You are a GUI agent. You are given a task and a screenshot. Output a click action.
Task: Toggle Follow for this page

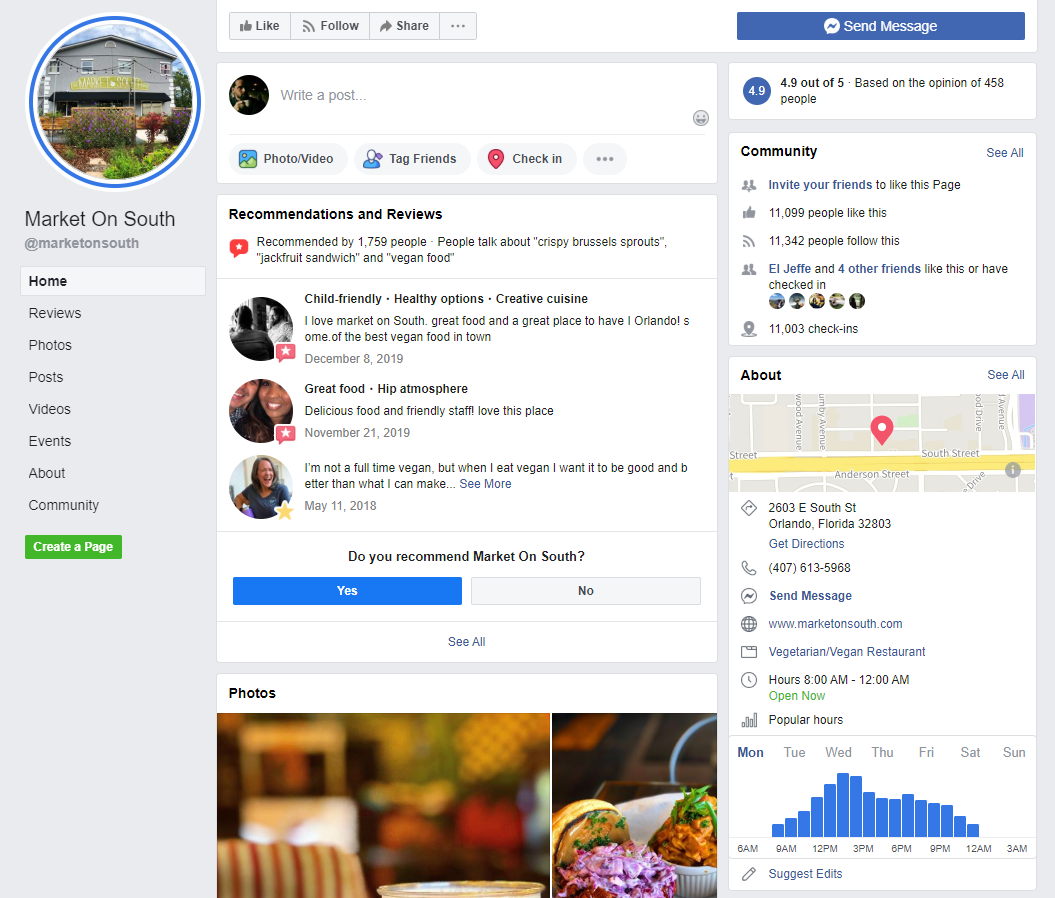(x=329, y=25)
